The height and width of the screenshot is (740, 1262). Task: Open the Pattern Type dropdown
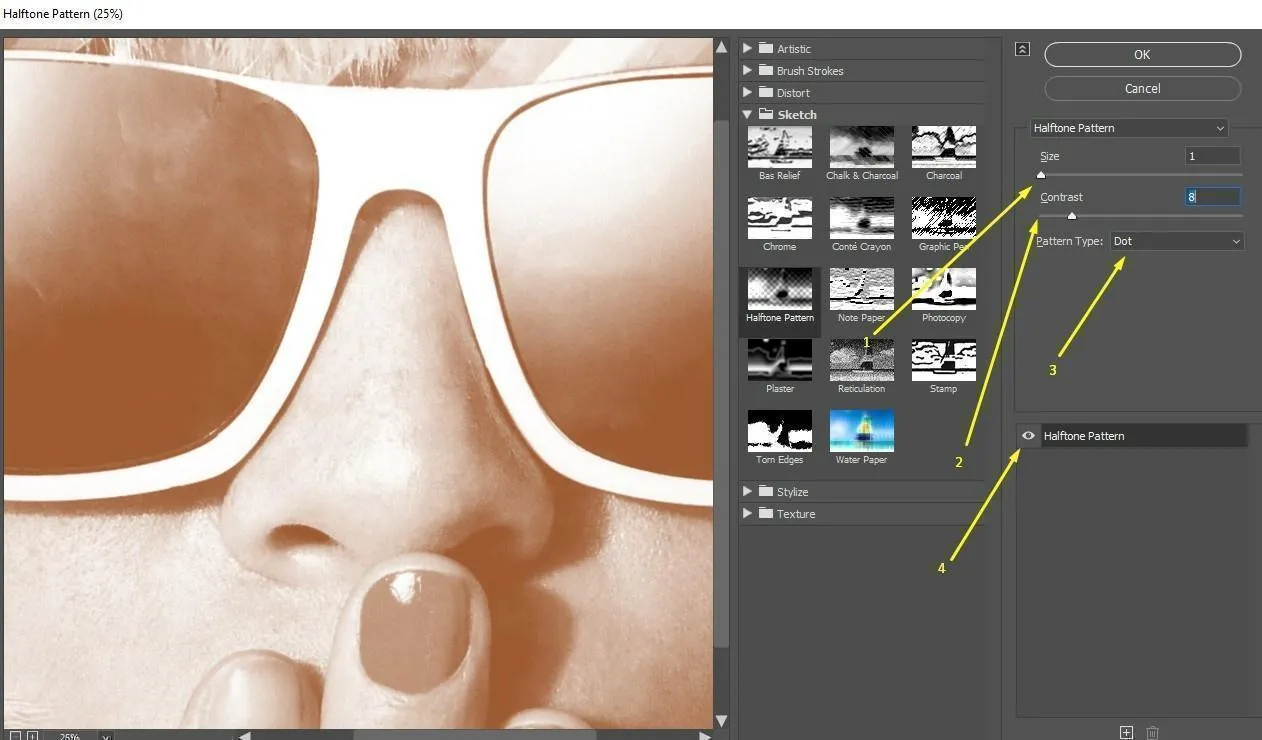pos(1177,241)
